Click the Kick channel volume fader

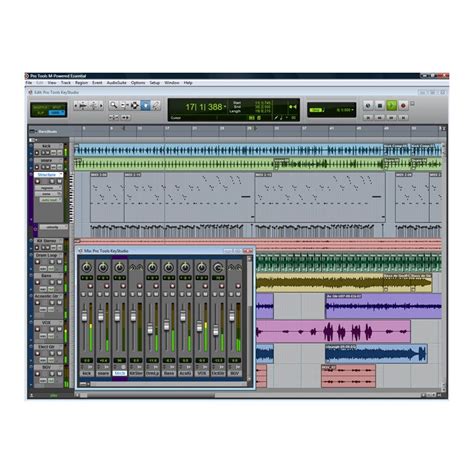[84, 316]
